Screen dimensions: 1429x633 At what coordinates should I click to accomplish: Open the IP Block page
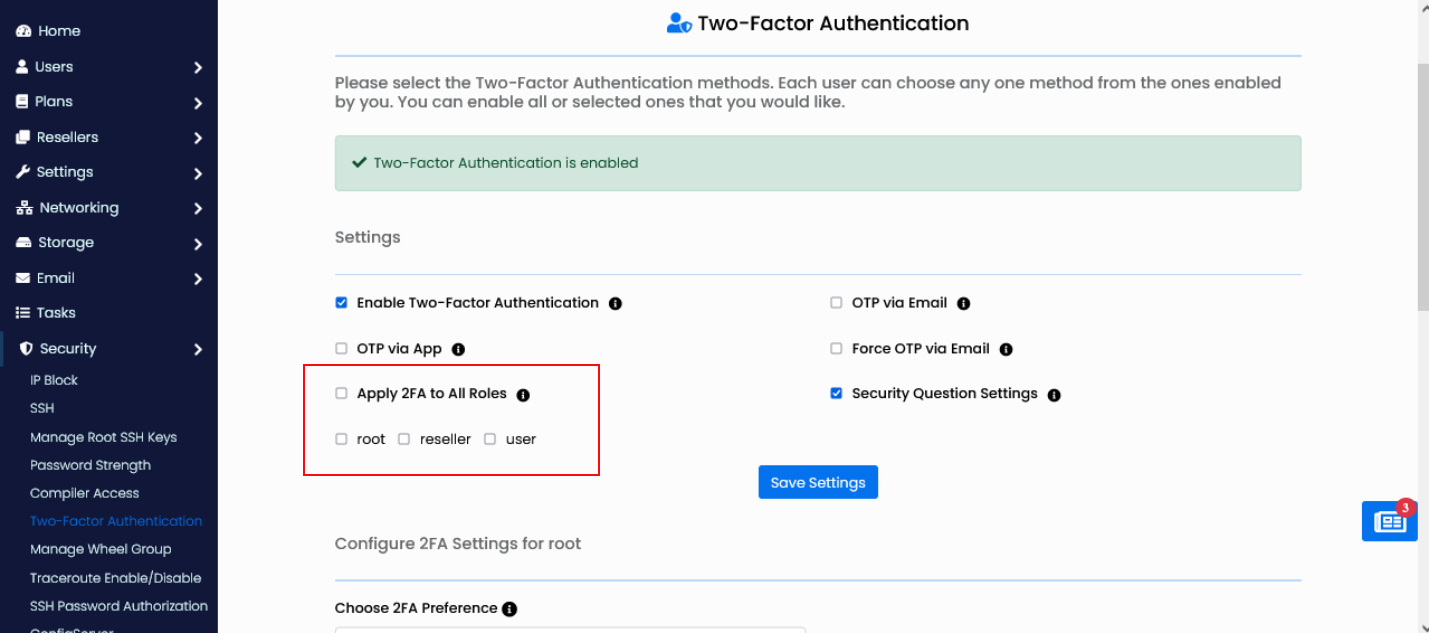(x=54, y=380)
